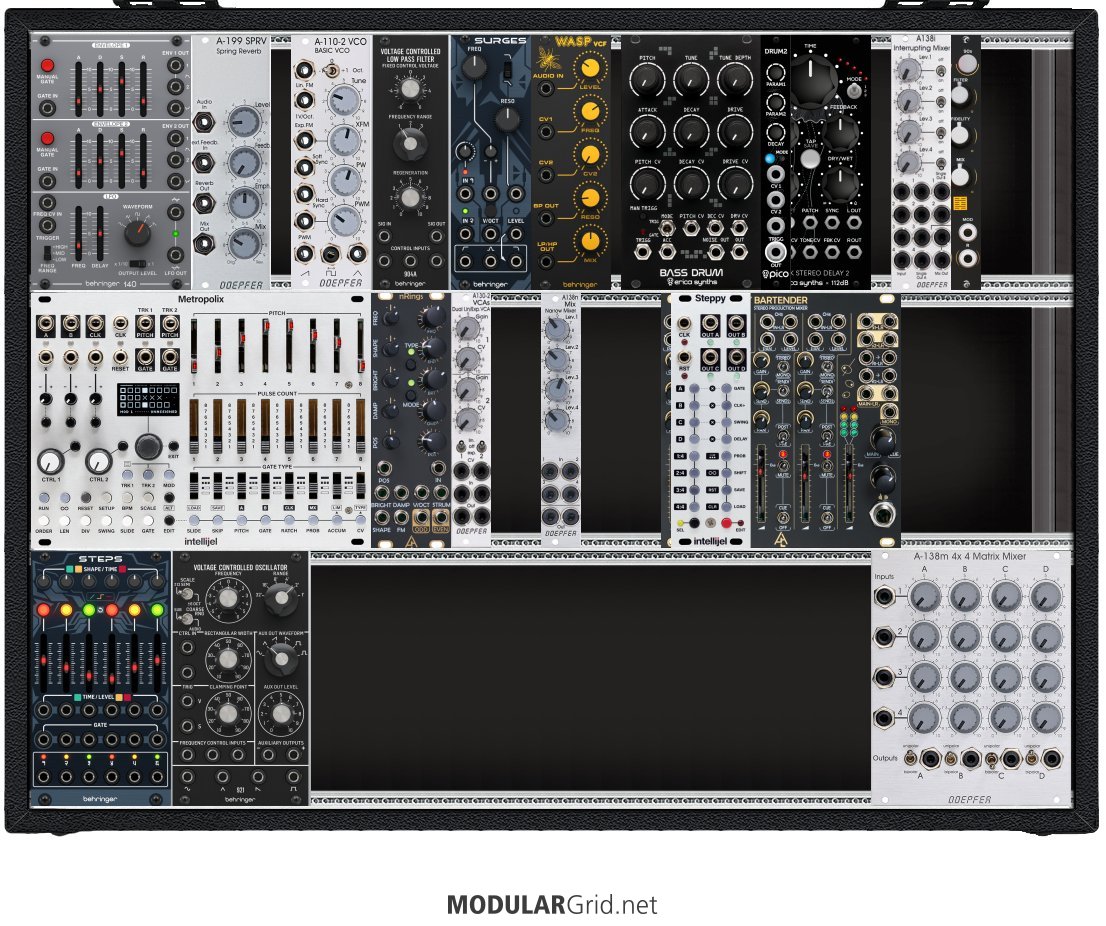Click the FREQ knob on Surges
The height and width of the screenshot is (926, 1106).
474,66
